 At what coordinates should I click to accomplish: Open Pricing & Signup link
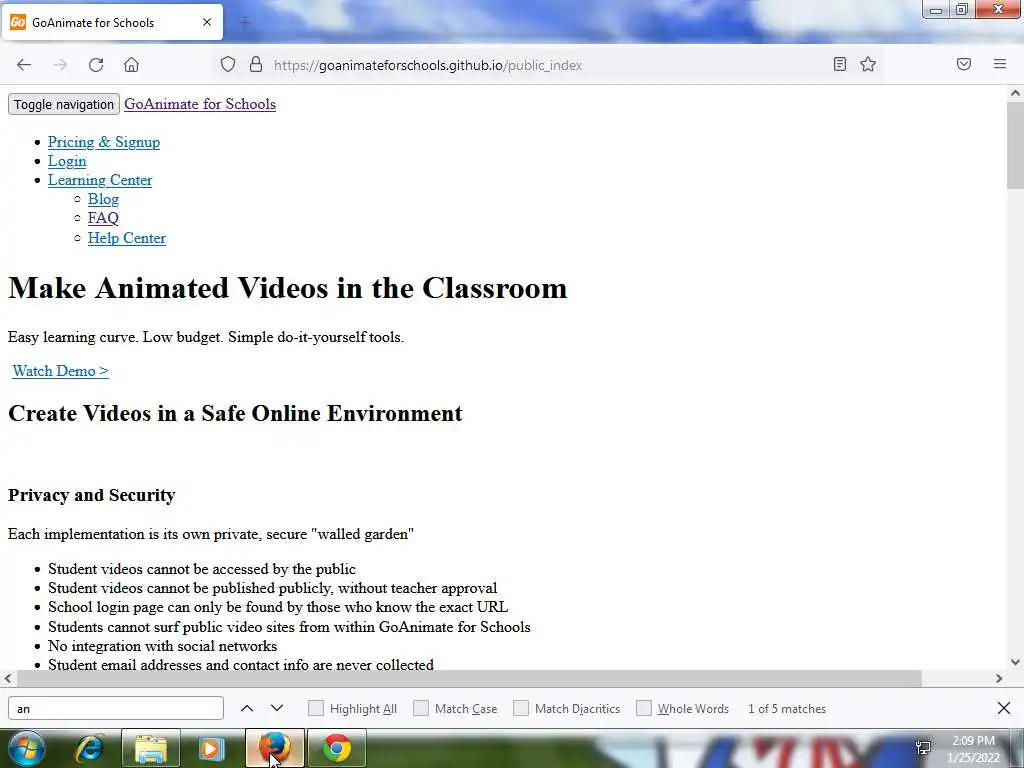tap(104, 142)
